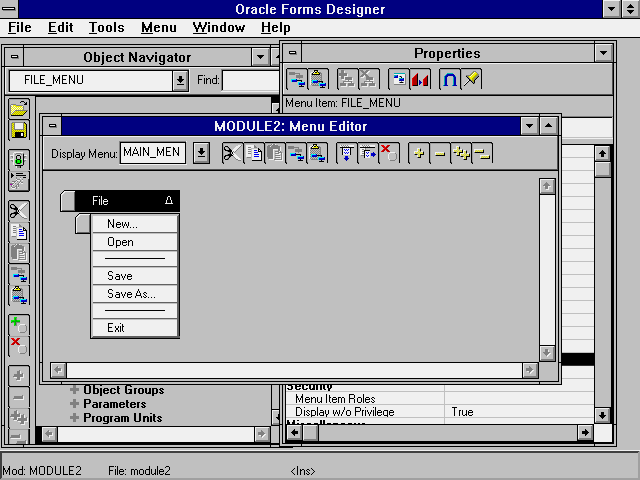Click the Cut scissors icon in Menu Editor toolbar
Image resolution: width=640 pixels, height=480 pixels.
pyautogui.click(x=232, y=152)
